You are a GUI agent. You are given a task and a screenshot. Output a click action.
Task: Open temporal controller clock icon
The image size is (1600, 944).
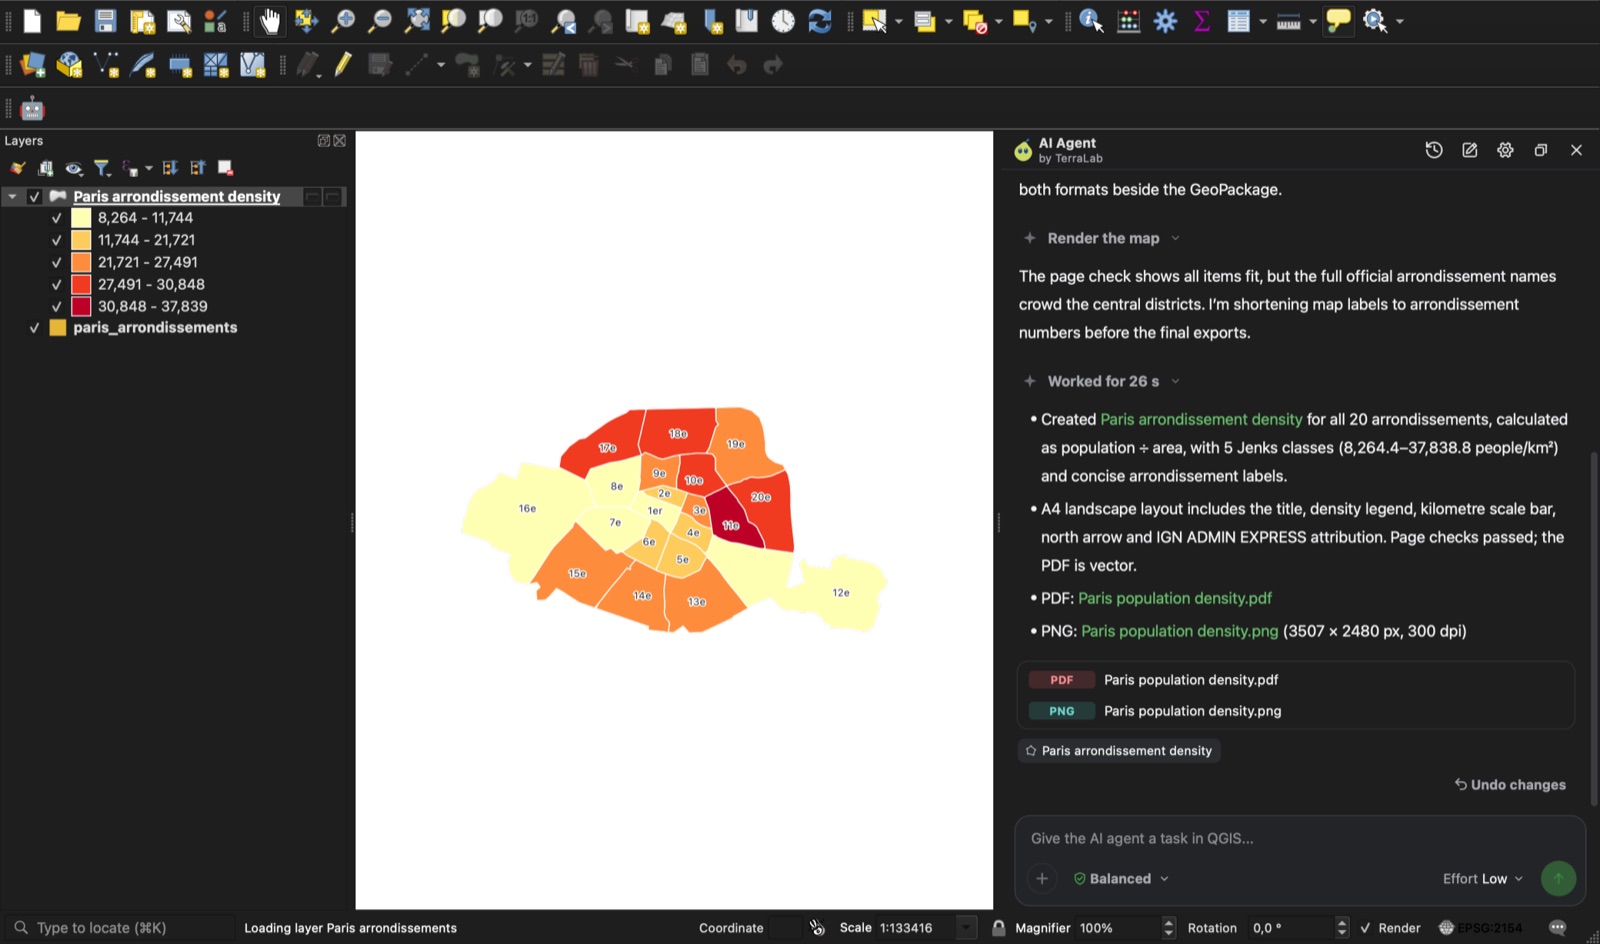[x=783, y=21]
